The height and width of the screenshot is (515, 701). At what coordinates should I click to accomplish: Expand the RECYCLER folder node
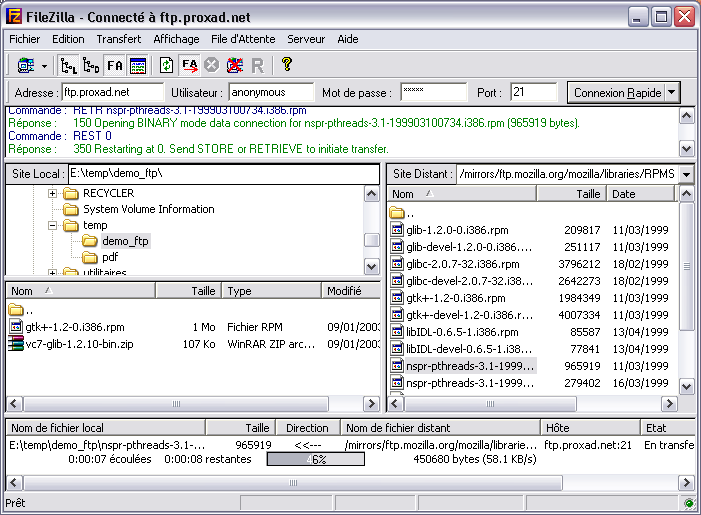point(52,194)
